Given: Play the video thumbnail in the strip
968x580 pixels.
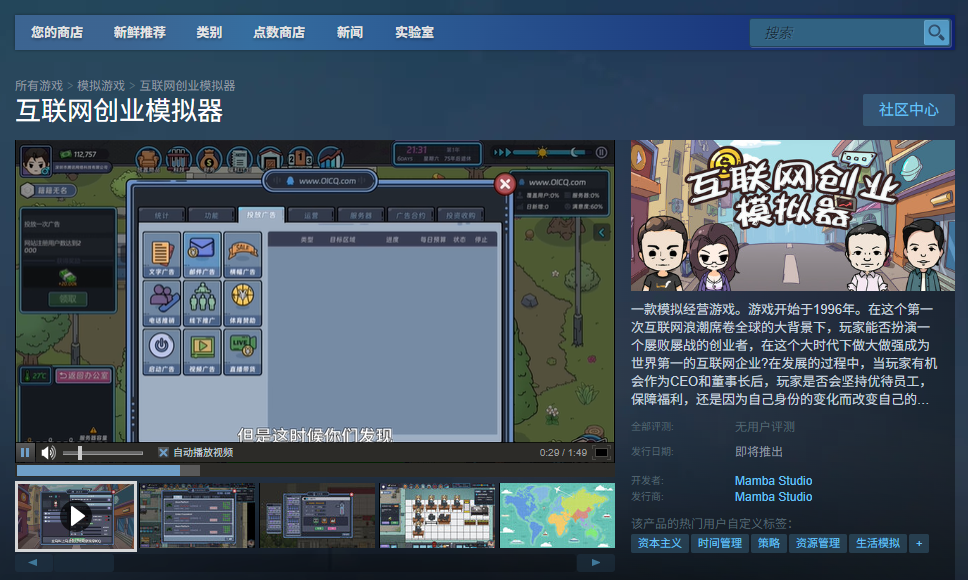Looking at the screenshot, I should pos(76,516).
